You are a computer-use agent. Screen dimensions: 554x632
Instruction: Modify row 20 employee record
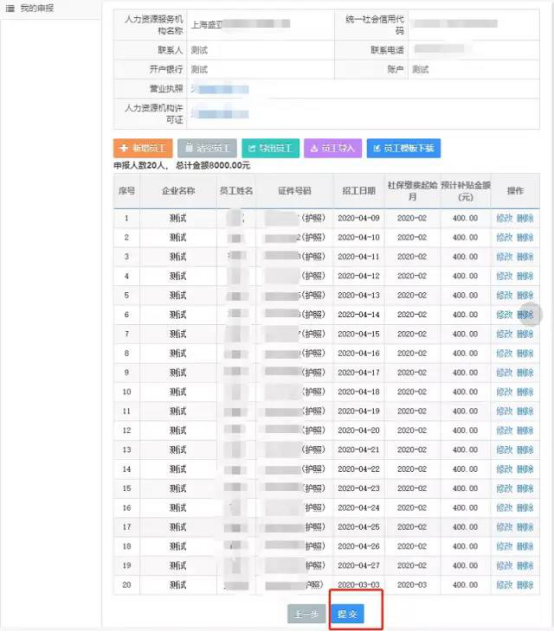pyautogui.click(x=504, y=585)
